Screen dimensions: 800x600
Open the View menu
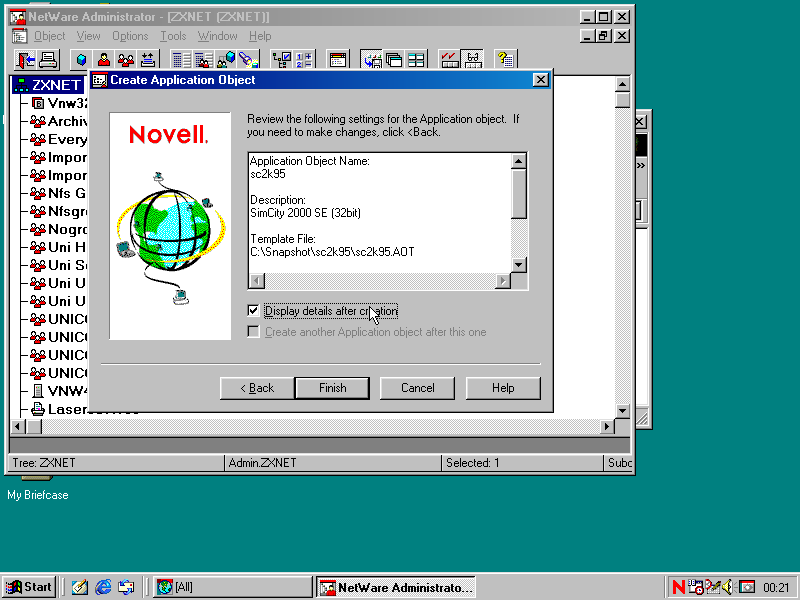pyautogui.click(x=88, y=36)
